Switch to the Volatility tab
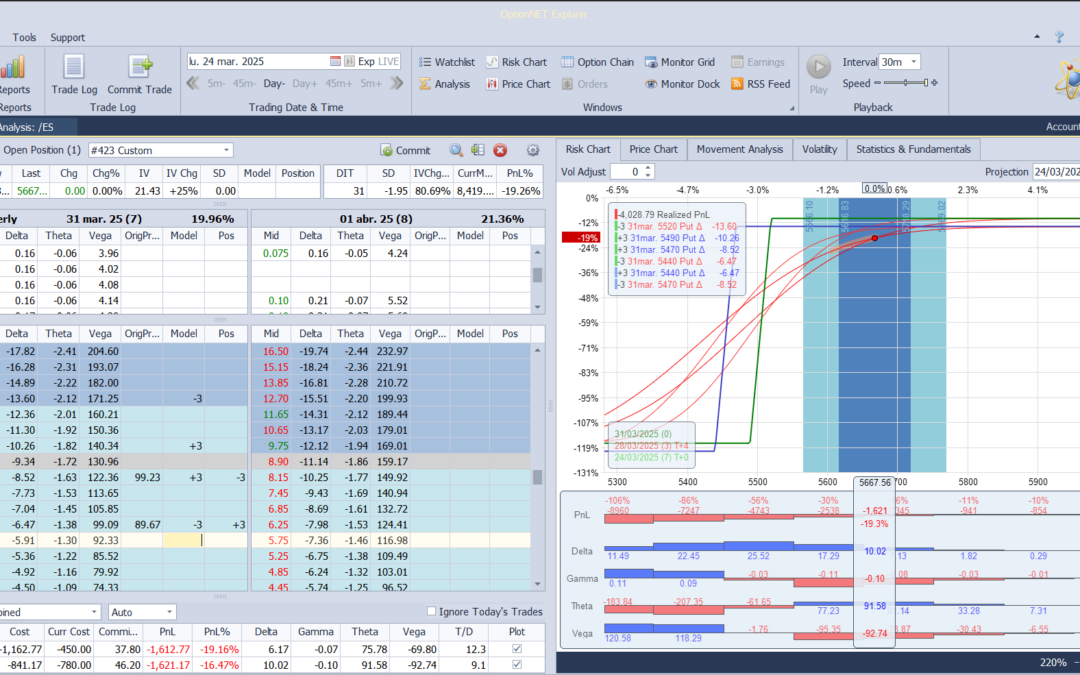This screenshot has height=675, width=1080. coord(819,149)
